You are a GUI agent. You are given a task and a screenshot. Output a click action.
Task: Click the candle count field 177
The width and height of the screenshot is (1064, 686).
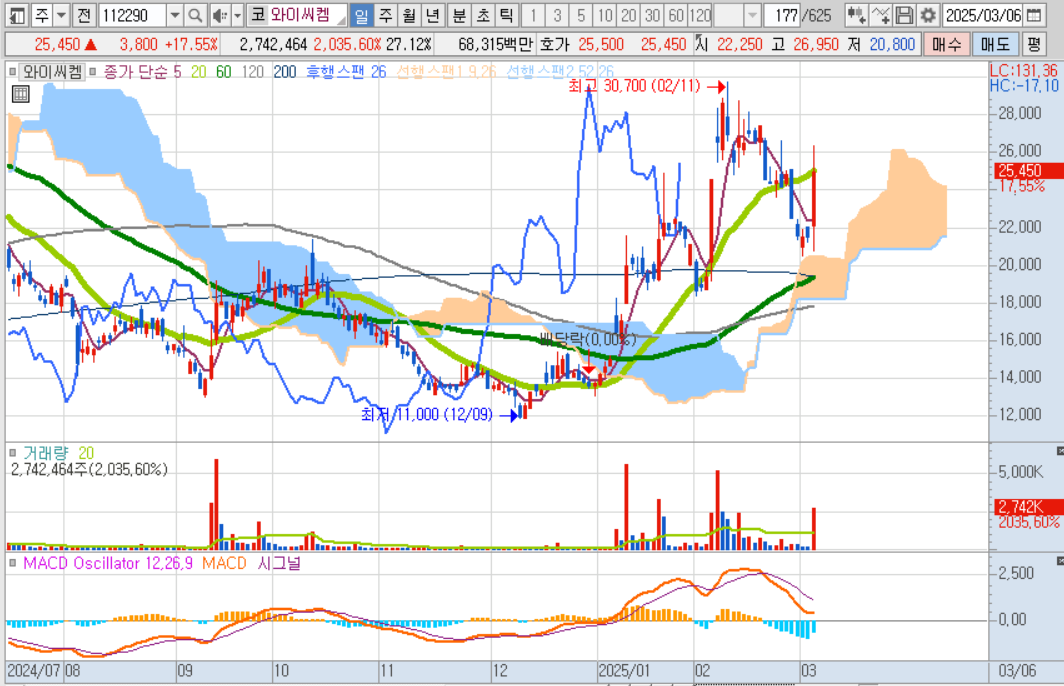click(x=782, y=14)
